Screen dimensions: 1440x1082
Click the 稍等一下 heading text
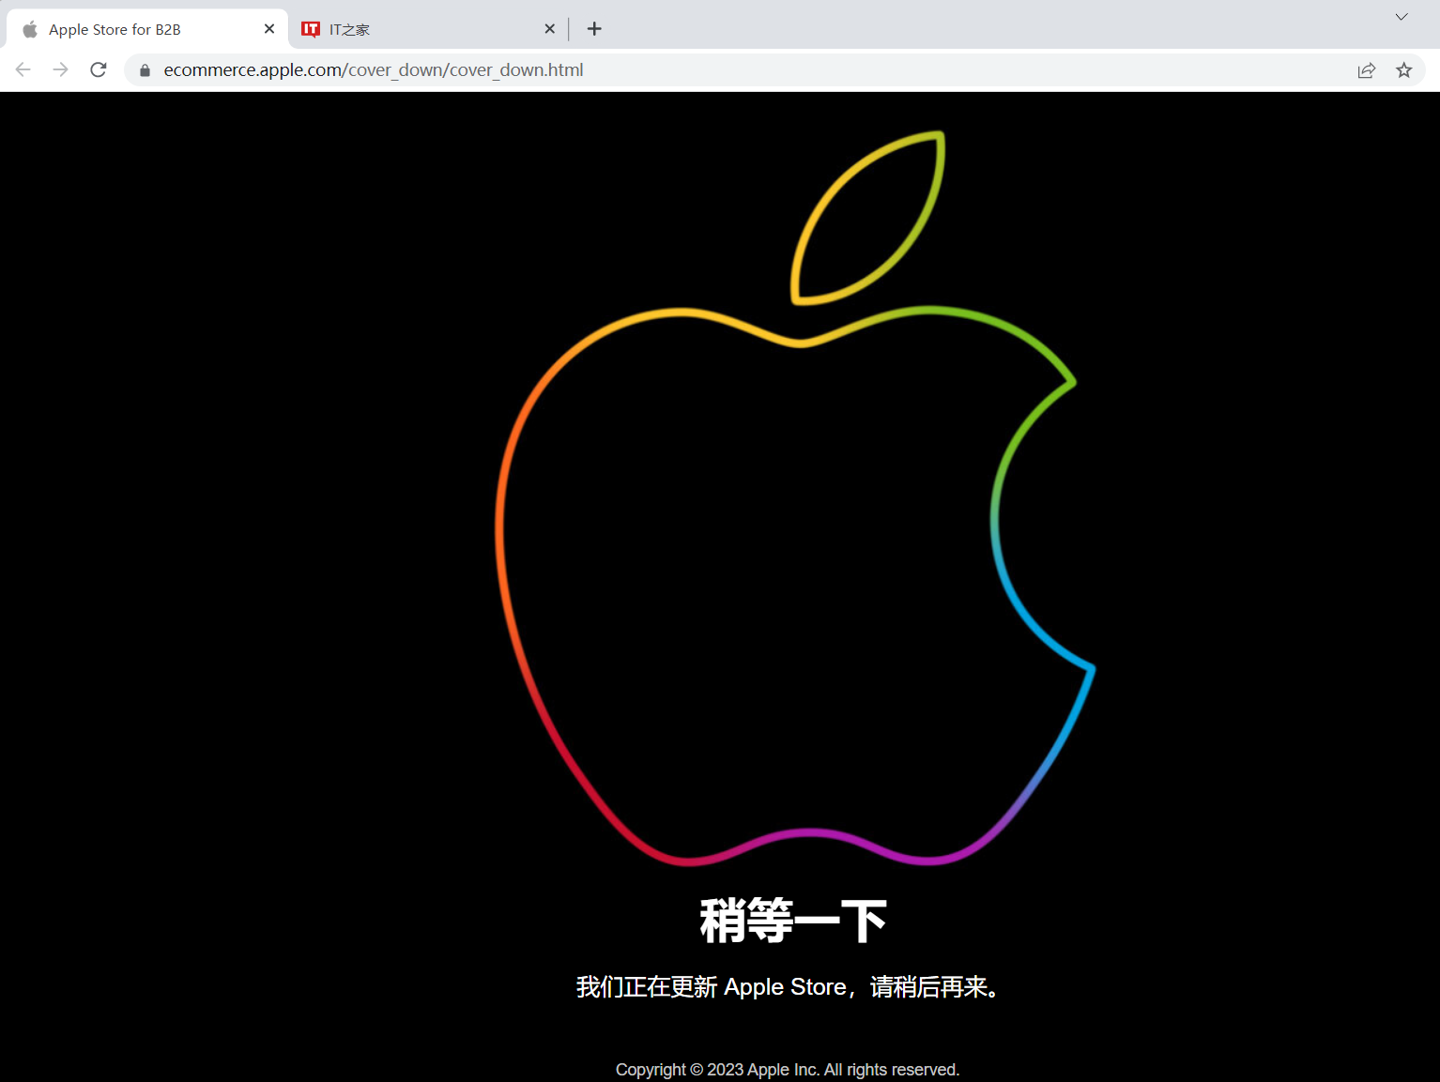[x=790, y=919]
